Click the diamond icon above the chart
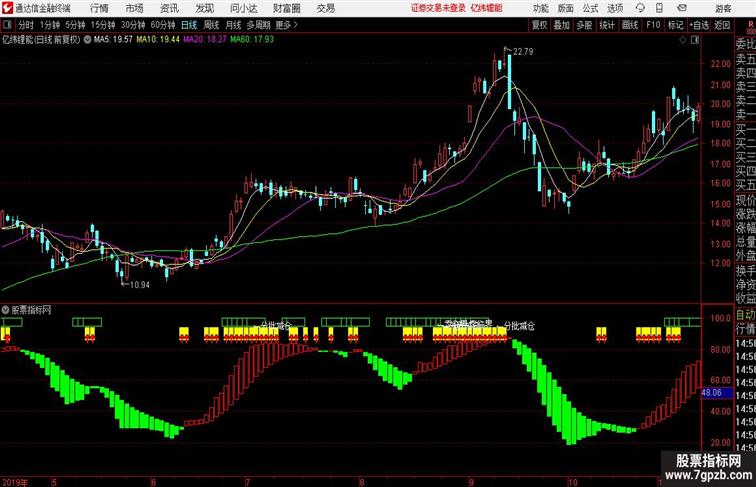Screen dimensions: 756x487 click(683, 40)
